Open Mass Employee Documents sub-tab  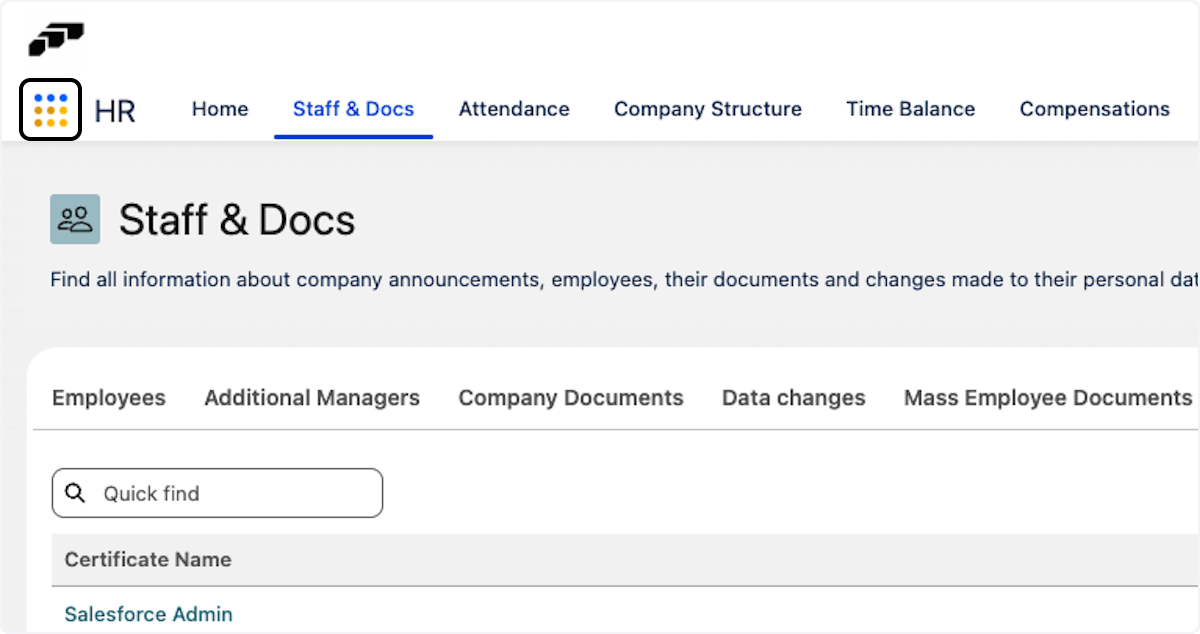1048,398
